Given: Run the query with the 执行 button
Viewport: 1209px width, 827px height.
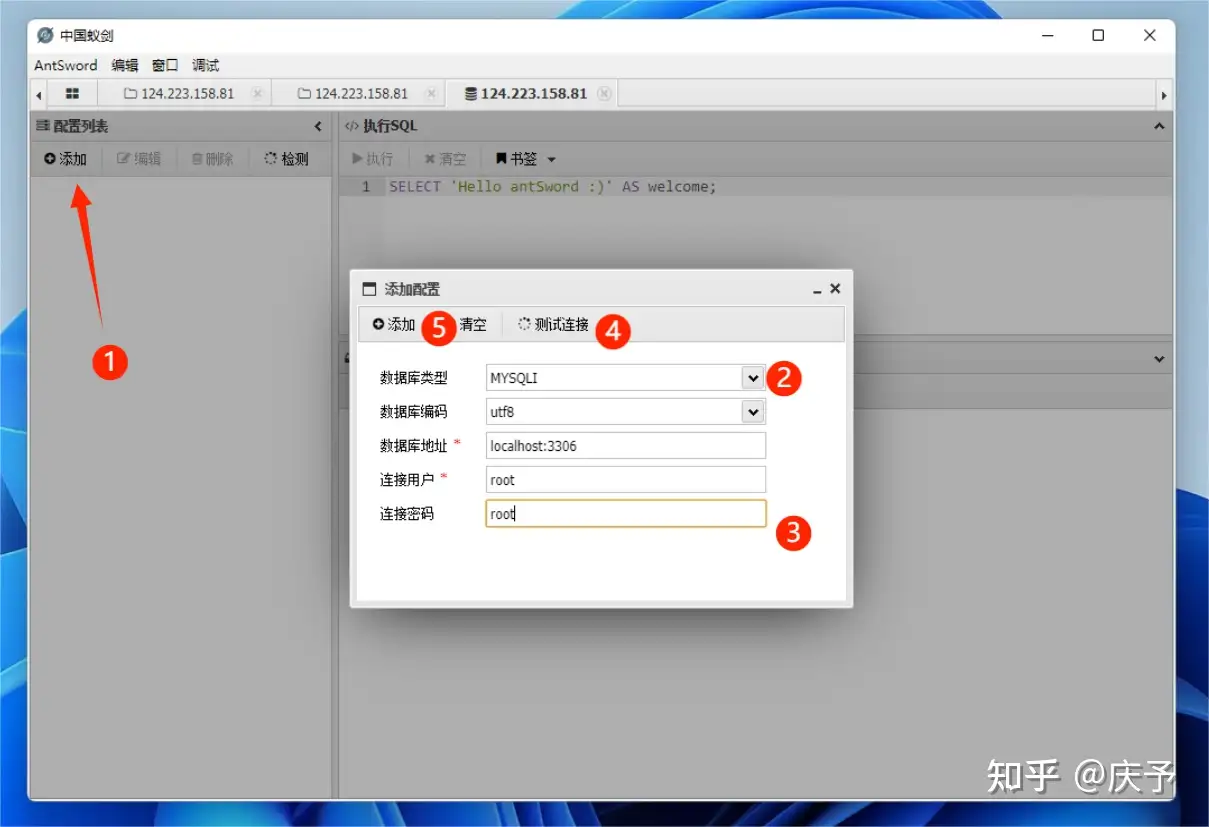Looking at the screenshot, I should [x=373, y=159].
